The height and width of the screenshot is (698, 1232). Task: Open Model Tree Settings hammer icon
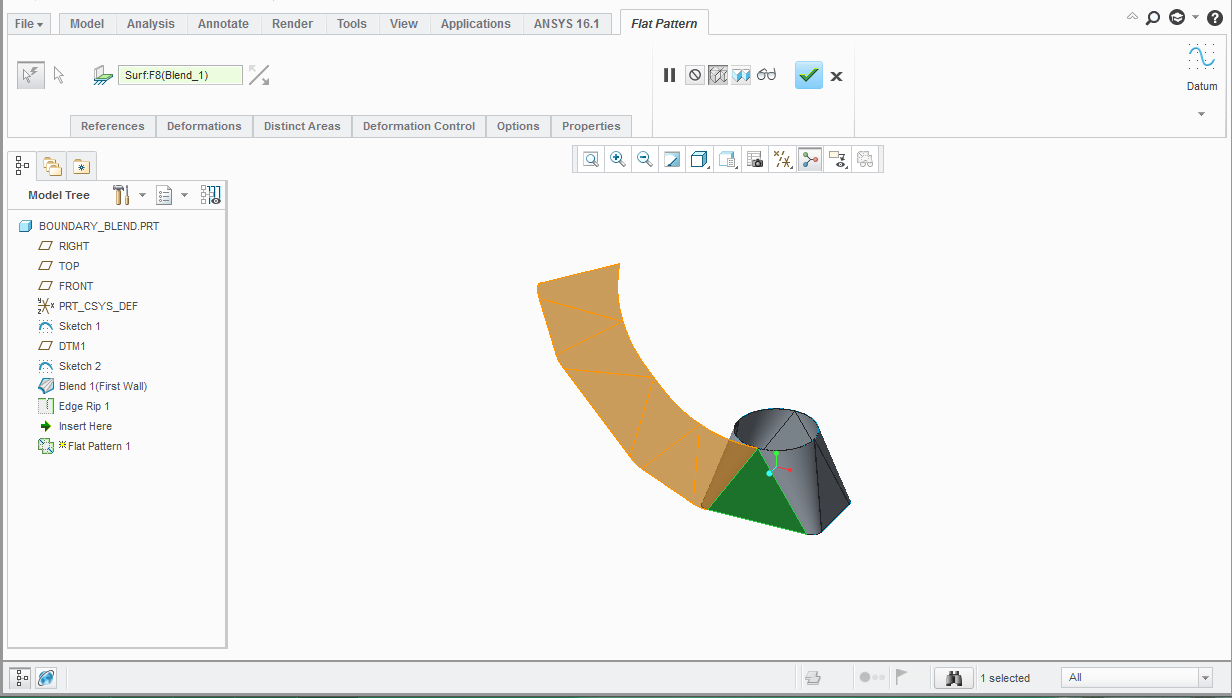pyautogui.click(x=122, y=195)
